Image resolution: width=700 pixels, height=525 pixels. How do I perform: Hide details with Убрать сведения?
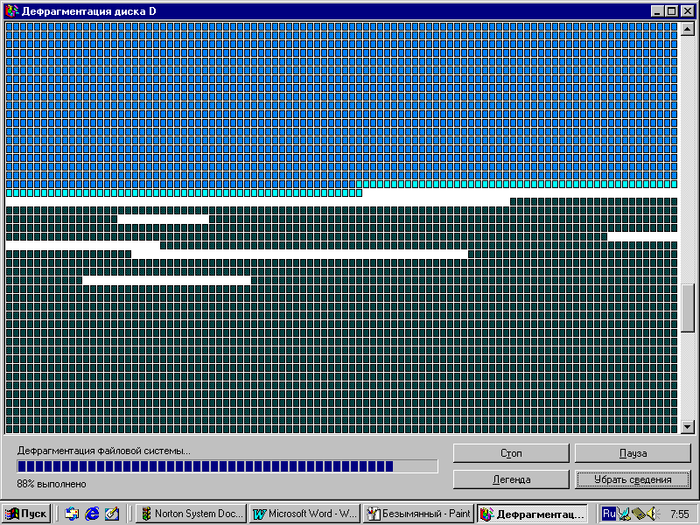(633, 479)
